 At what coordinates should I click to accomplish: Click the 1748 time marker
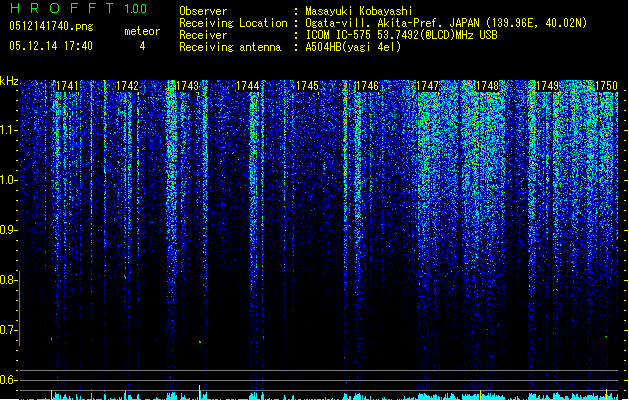coord(487,86)
